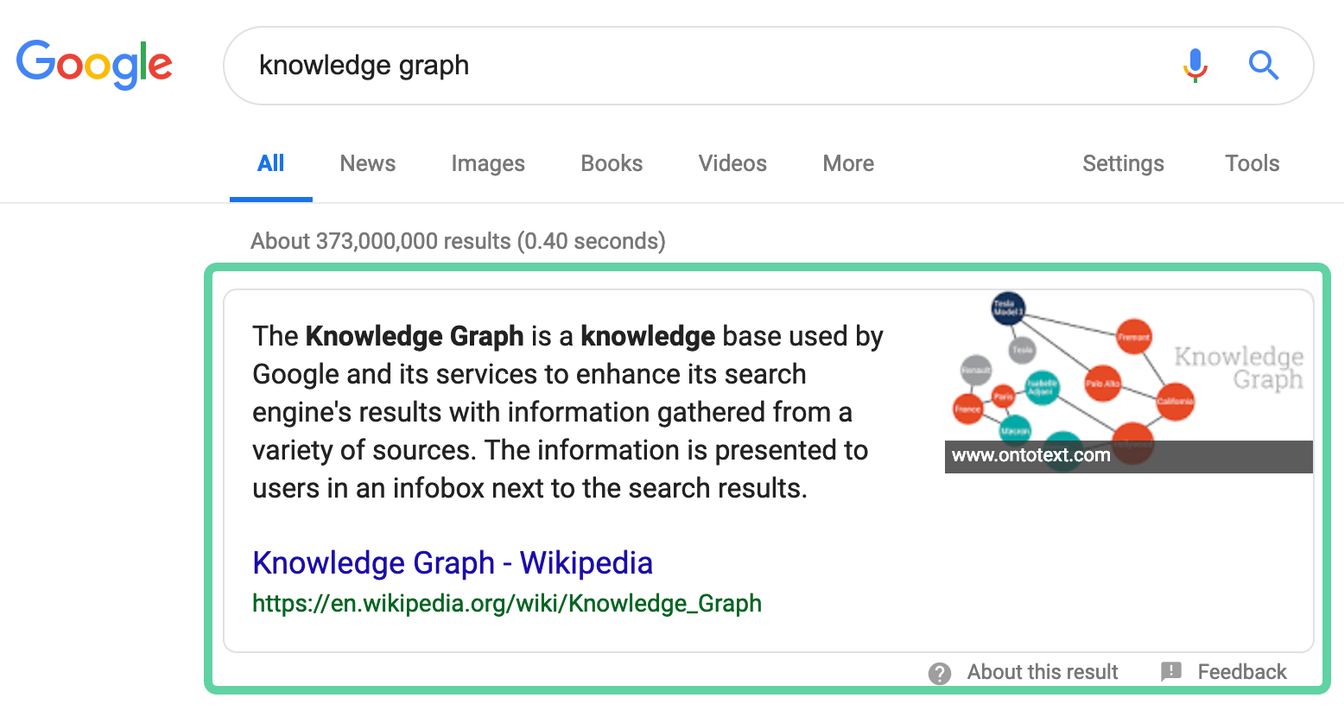Select the Books search filter
This screenshot has width=1344, height=717.
point(611,163)
